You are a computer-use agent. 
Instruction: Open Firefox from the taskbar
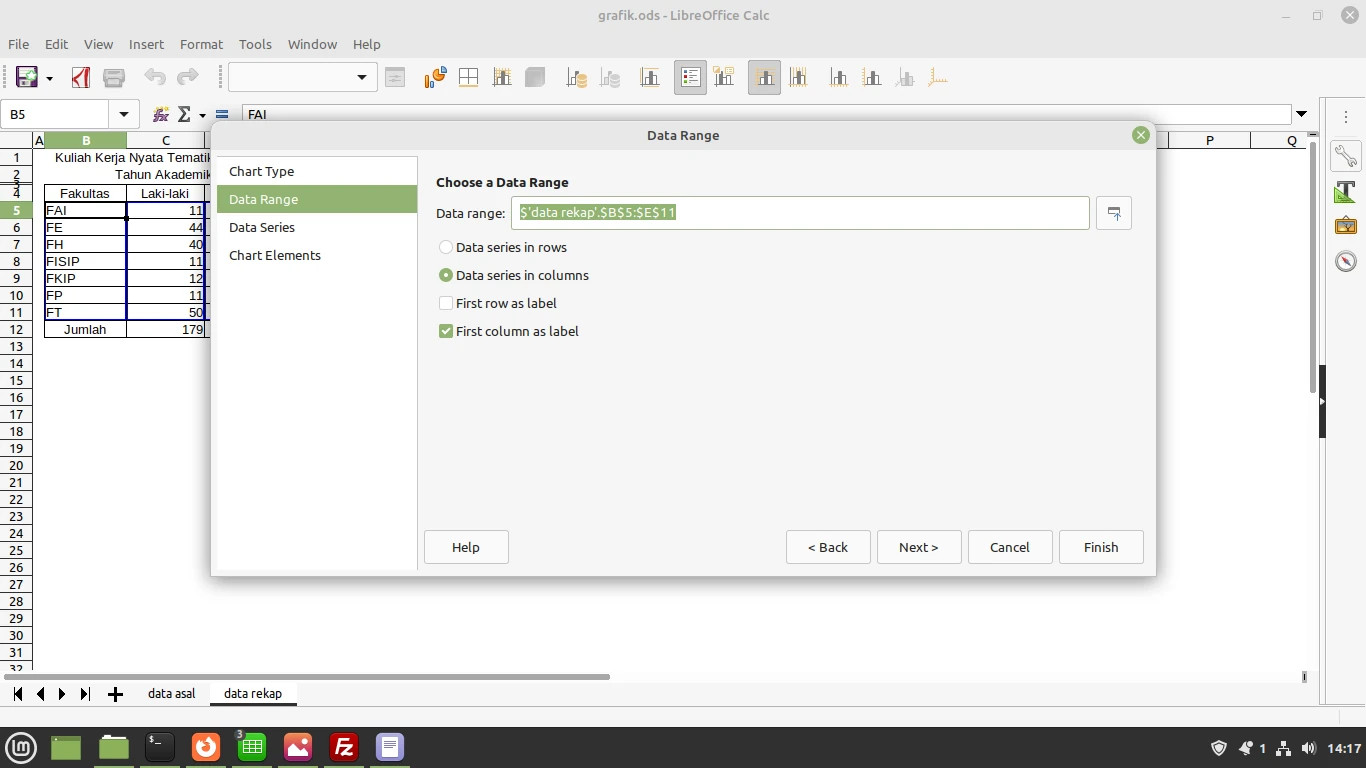[x=206, y=747]
